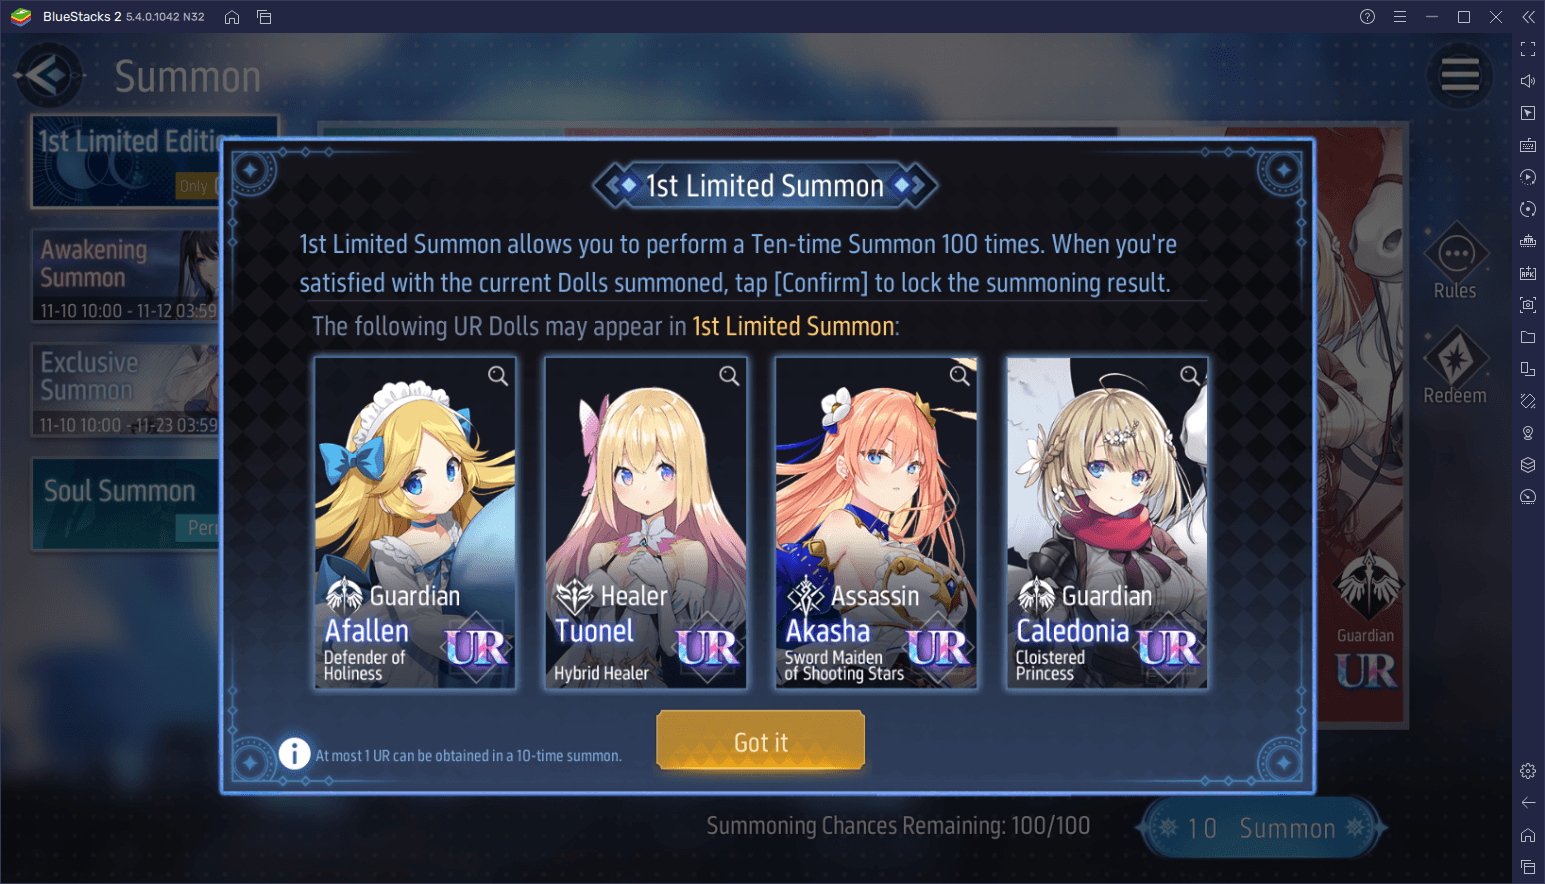The image size is (1545, 884).
Task: Click the Got it button
Action: click(761, 741)
